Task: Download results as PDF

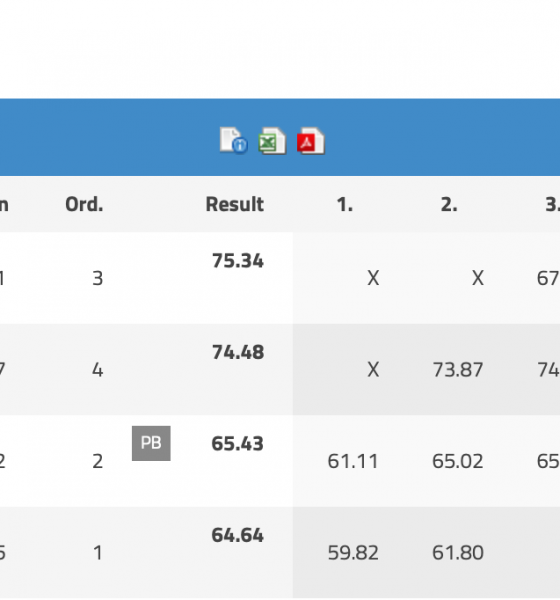Action: pos(311,141)
